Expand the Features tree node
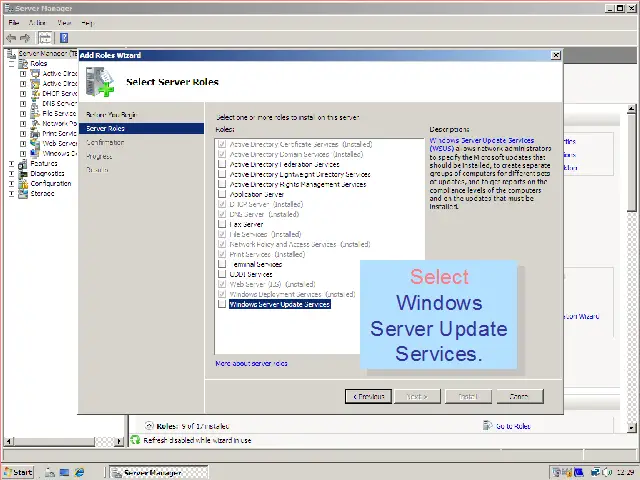Screen dimensions: 640x480 [11, 164]
